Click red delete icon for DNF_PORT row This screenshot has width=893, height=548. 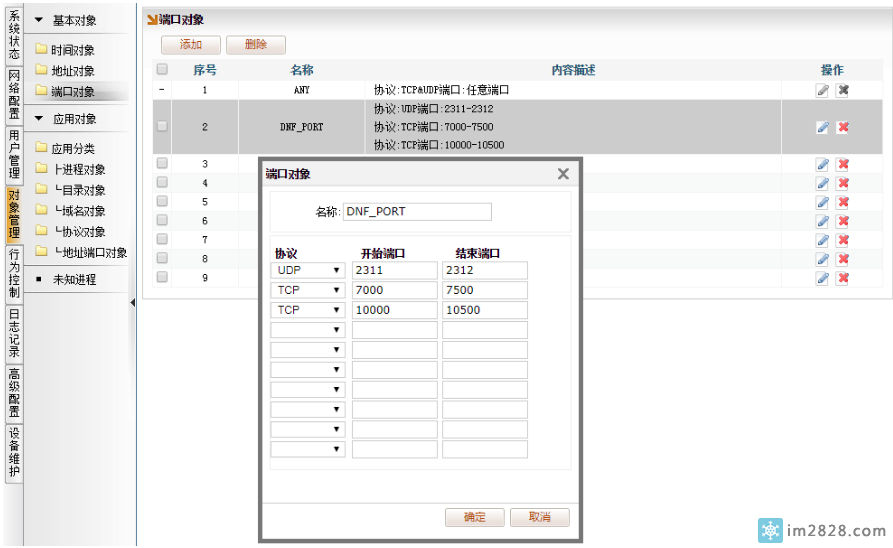843,127
